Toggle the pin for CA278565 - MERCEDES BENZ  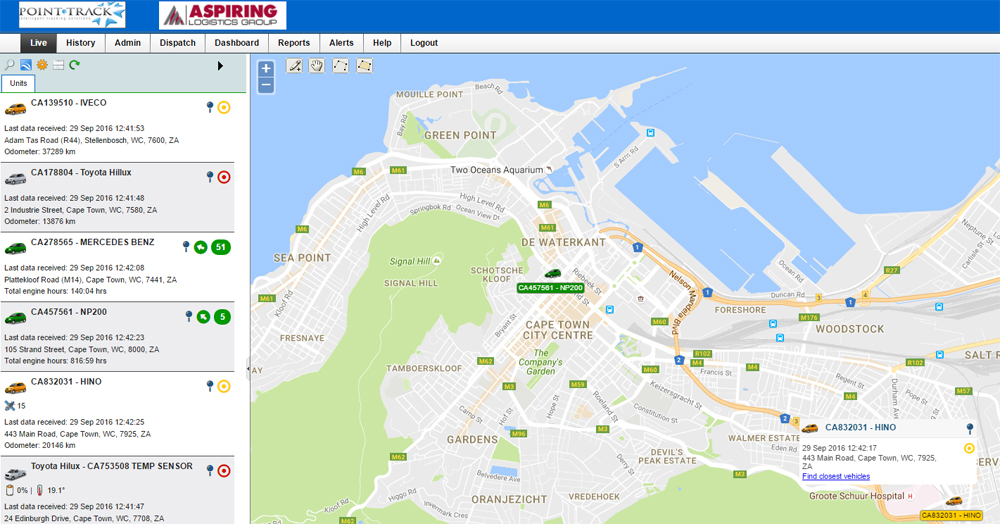[186, 246]
